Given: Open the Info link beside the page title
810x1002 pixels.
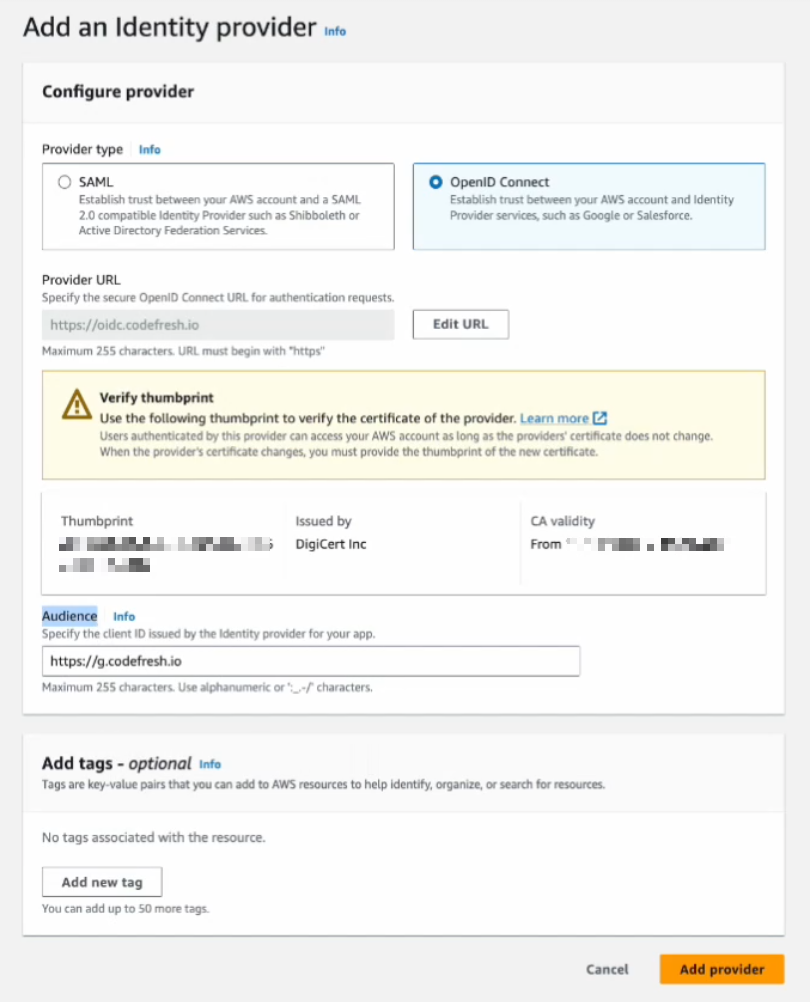Looking at the screenshot, I should [335, 31].
